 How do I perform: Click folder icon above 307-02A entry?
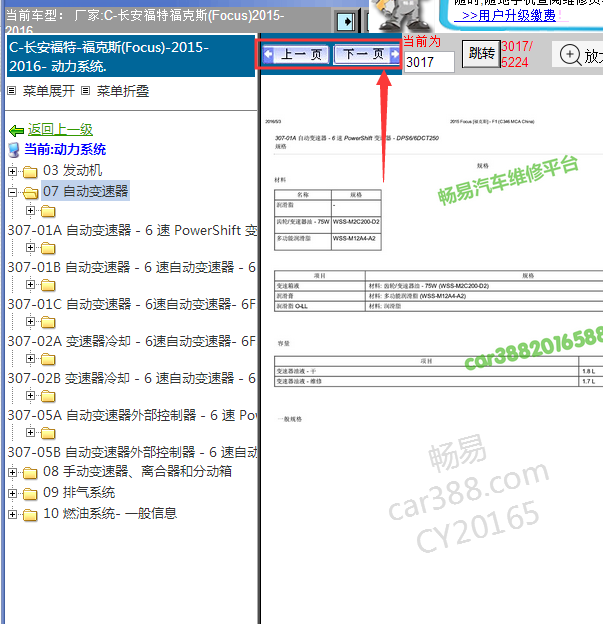pos(48,322)
